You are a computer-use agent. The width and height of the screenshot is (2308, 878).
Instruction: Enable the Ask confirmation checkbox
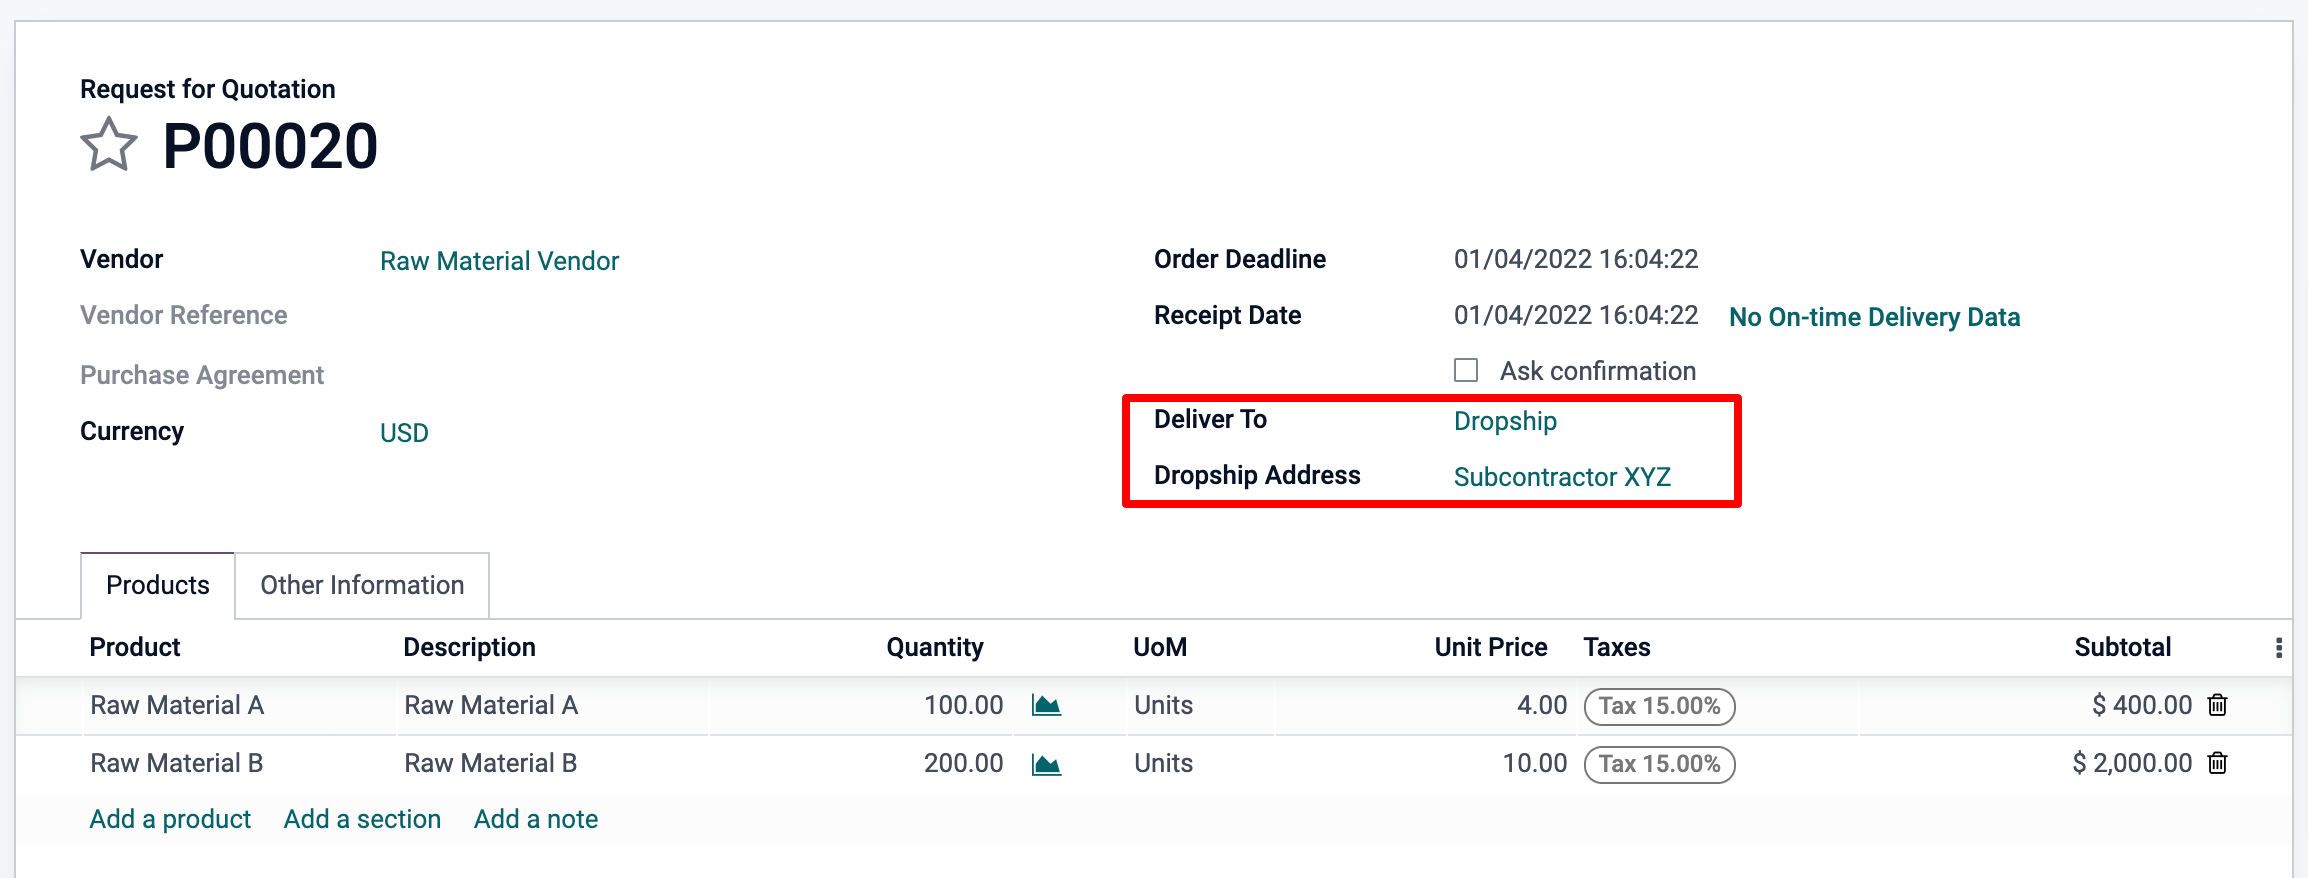click(1466, 371)
